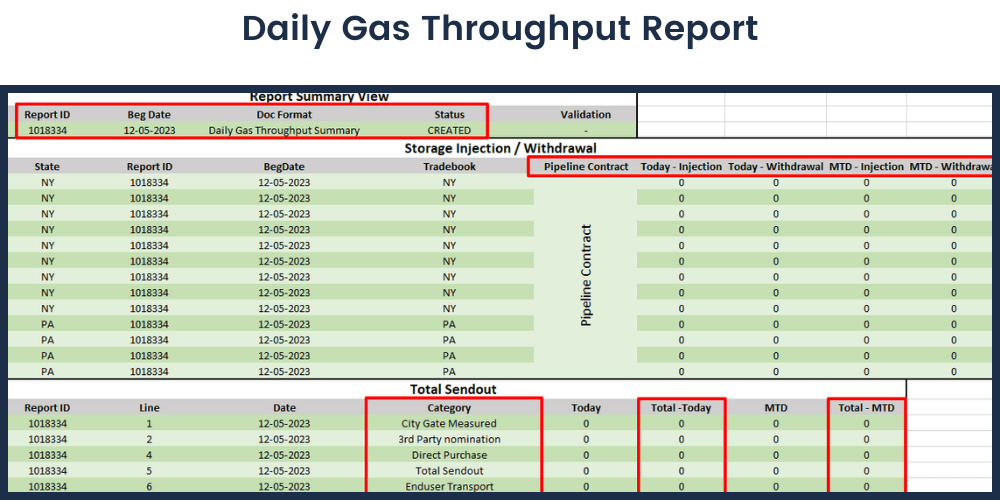
Task: Select the Storage Injection / Withdrawal heading
Action: point(500,149)
